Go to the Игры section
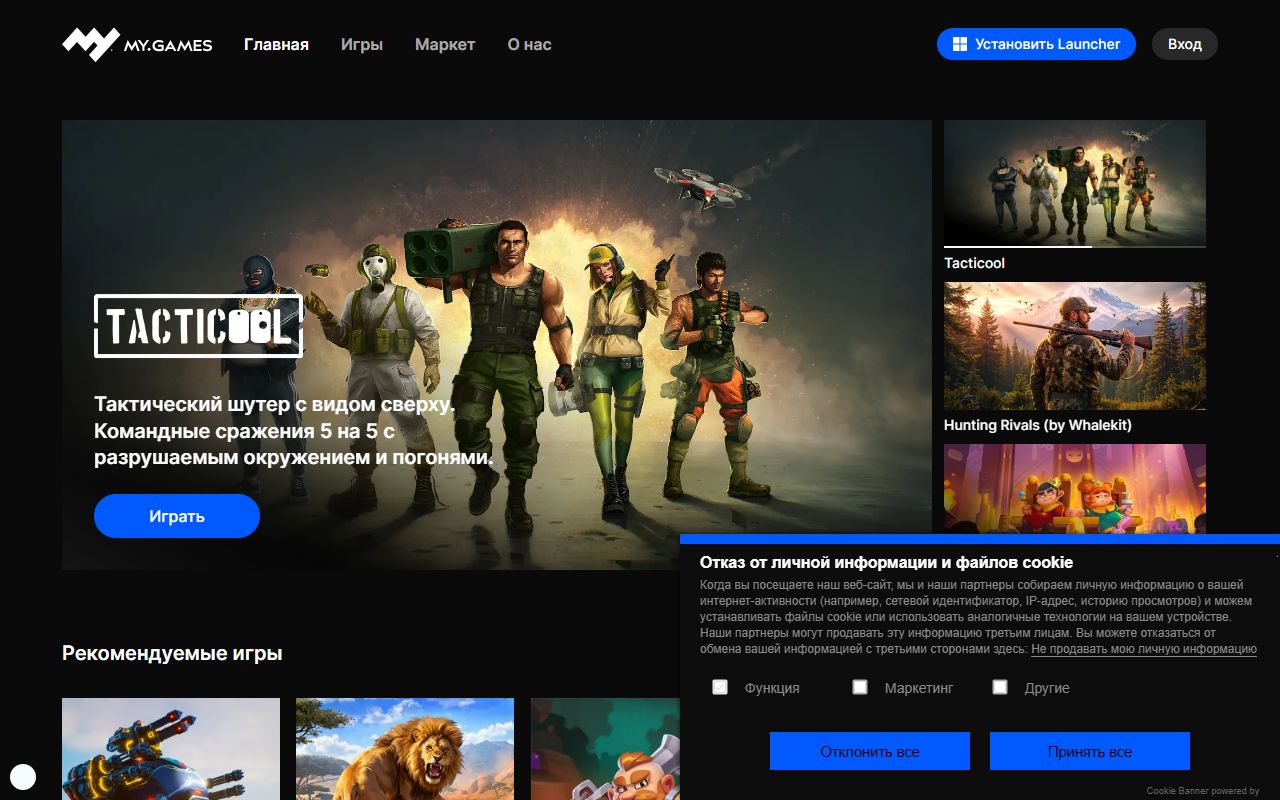 361,44
